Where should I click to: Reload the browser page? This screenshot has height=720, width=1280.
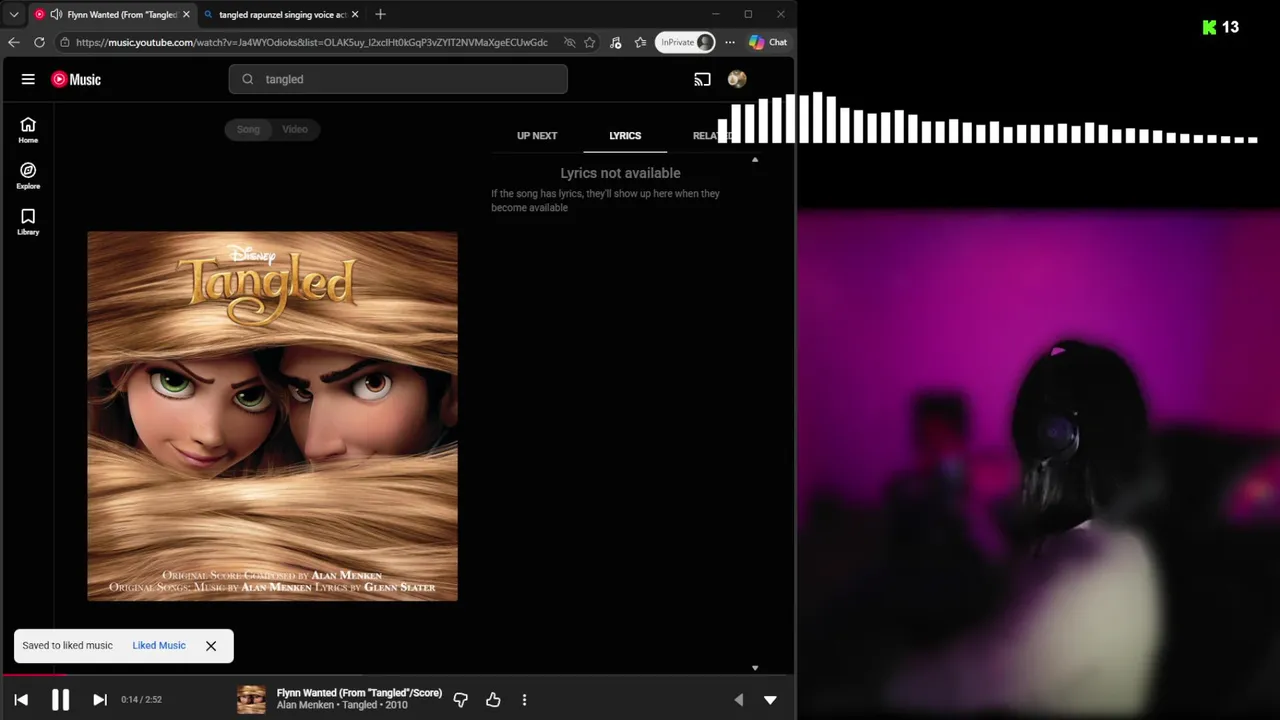click(x=39, y=42)
